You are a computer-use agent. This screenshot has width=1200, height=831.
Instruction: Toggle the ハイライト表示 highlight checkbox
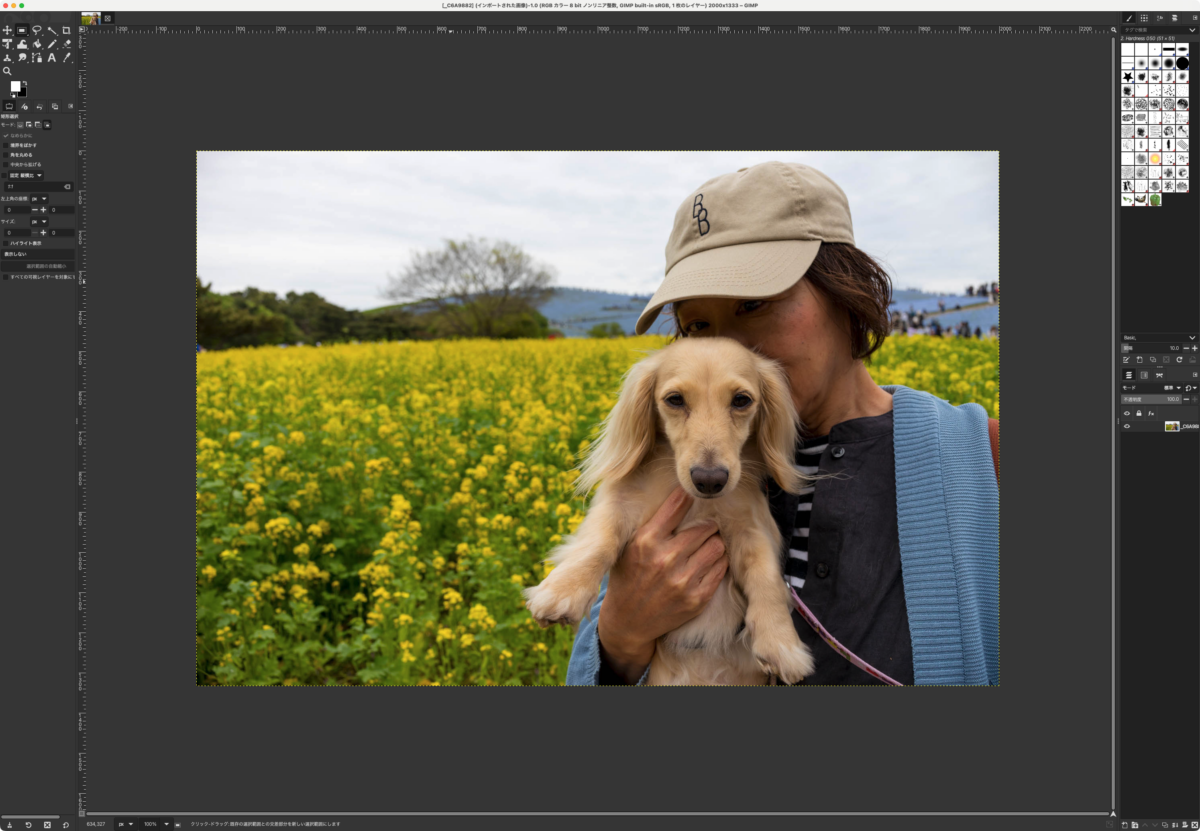point(5,243)
